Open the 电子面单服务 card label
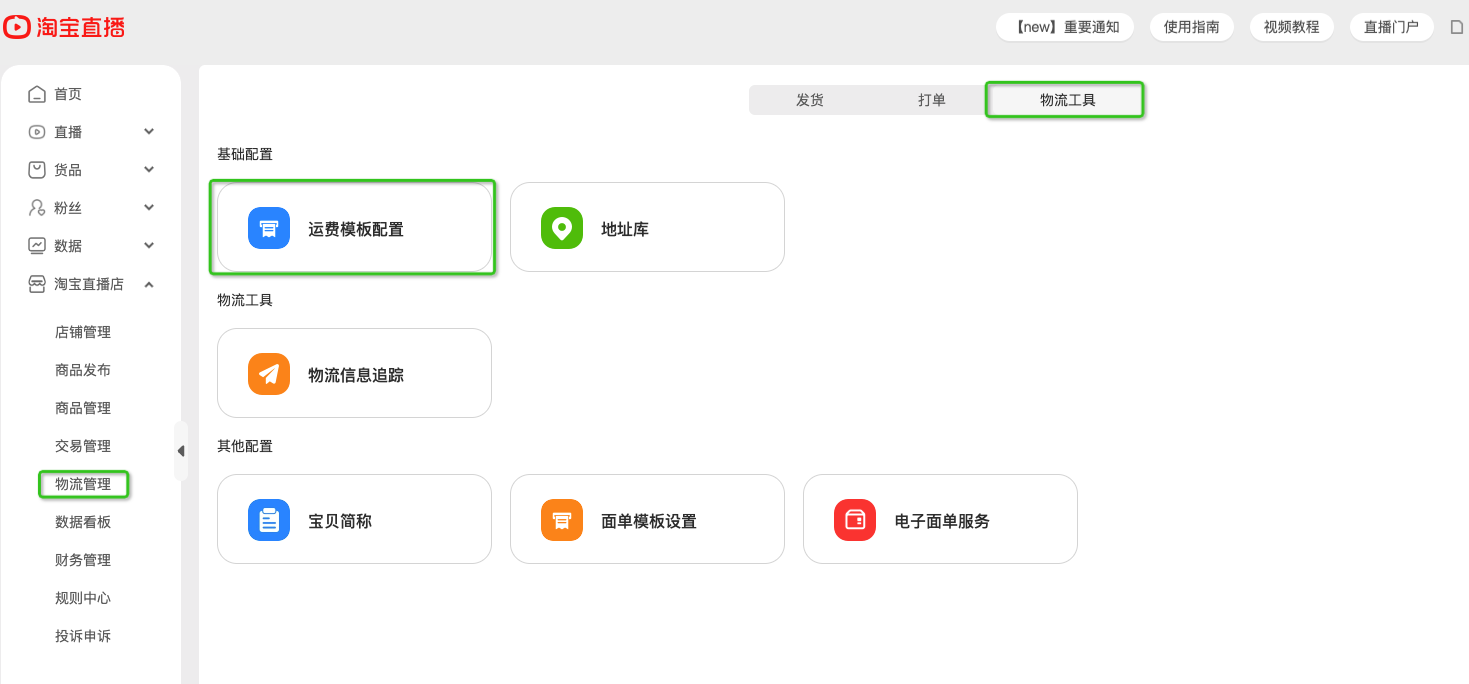Viewport: 1469px width, 684px height. pyautogui.click(x=942, y=521)
